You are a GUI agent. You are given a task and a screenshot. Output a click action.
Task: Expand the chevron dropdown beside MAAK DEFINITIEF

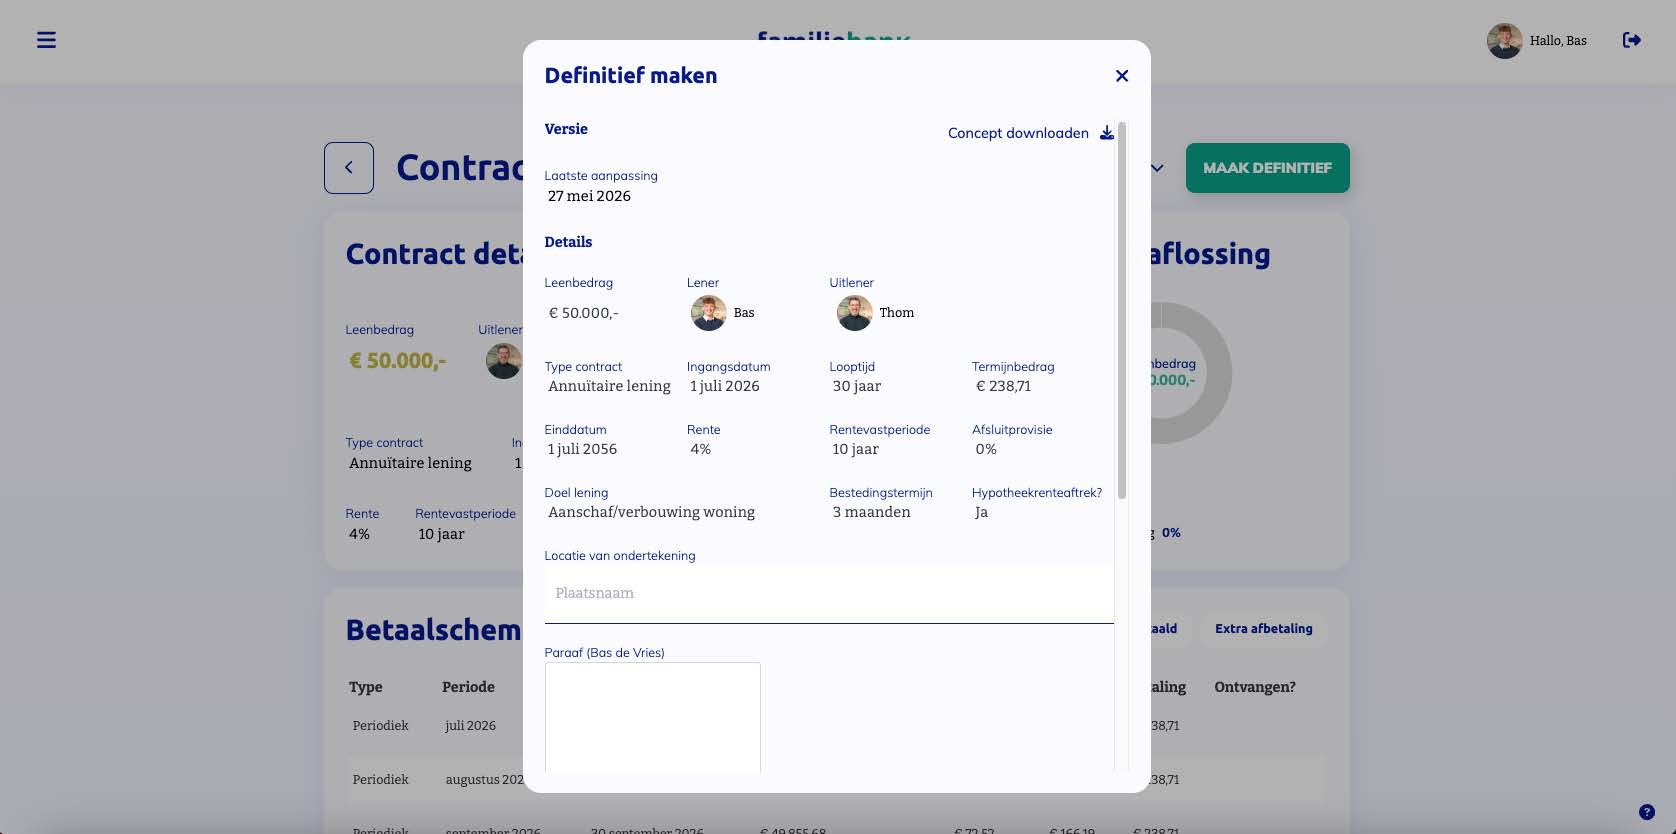point(1157,168)
